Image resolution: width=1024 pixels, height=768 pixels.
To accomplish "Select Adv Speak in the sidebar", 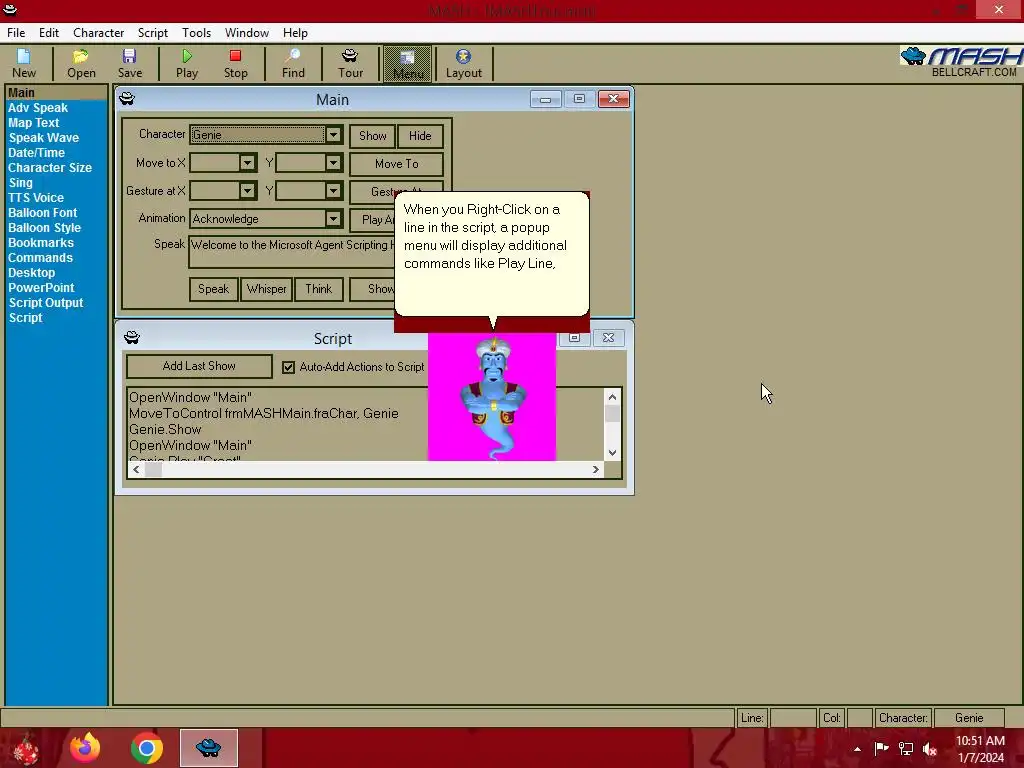I will tap(38, 108).
